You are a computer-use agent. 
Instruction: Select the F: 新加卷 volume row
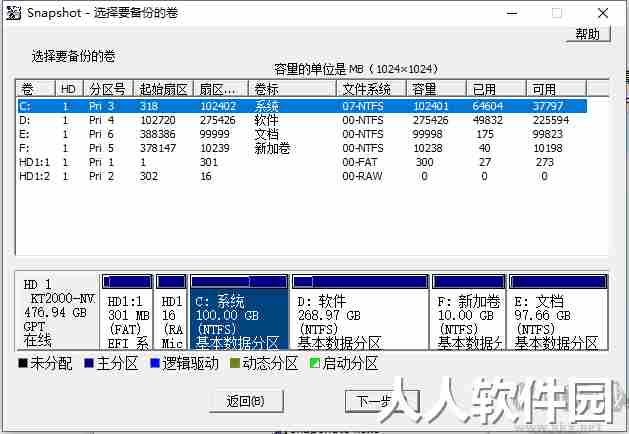302,148
